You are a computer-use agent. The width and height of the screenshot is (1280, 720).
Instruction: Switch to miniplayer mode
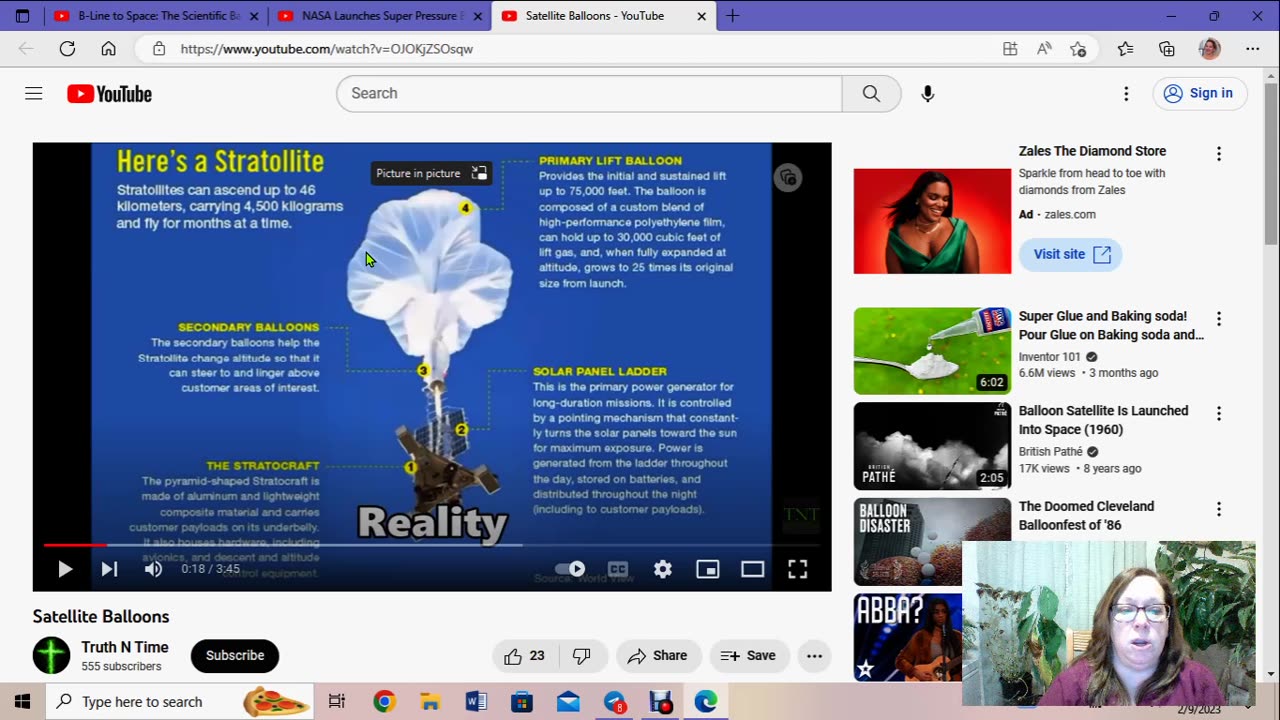(x=708, y=569)
